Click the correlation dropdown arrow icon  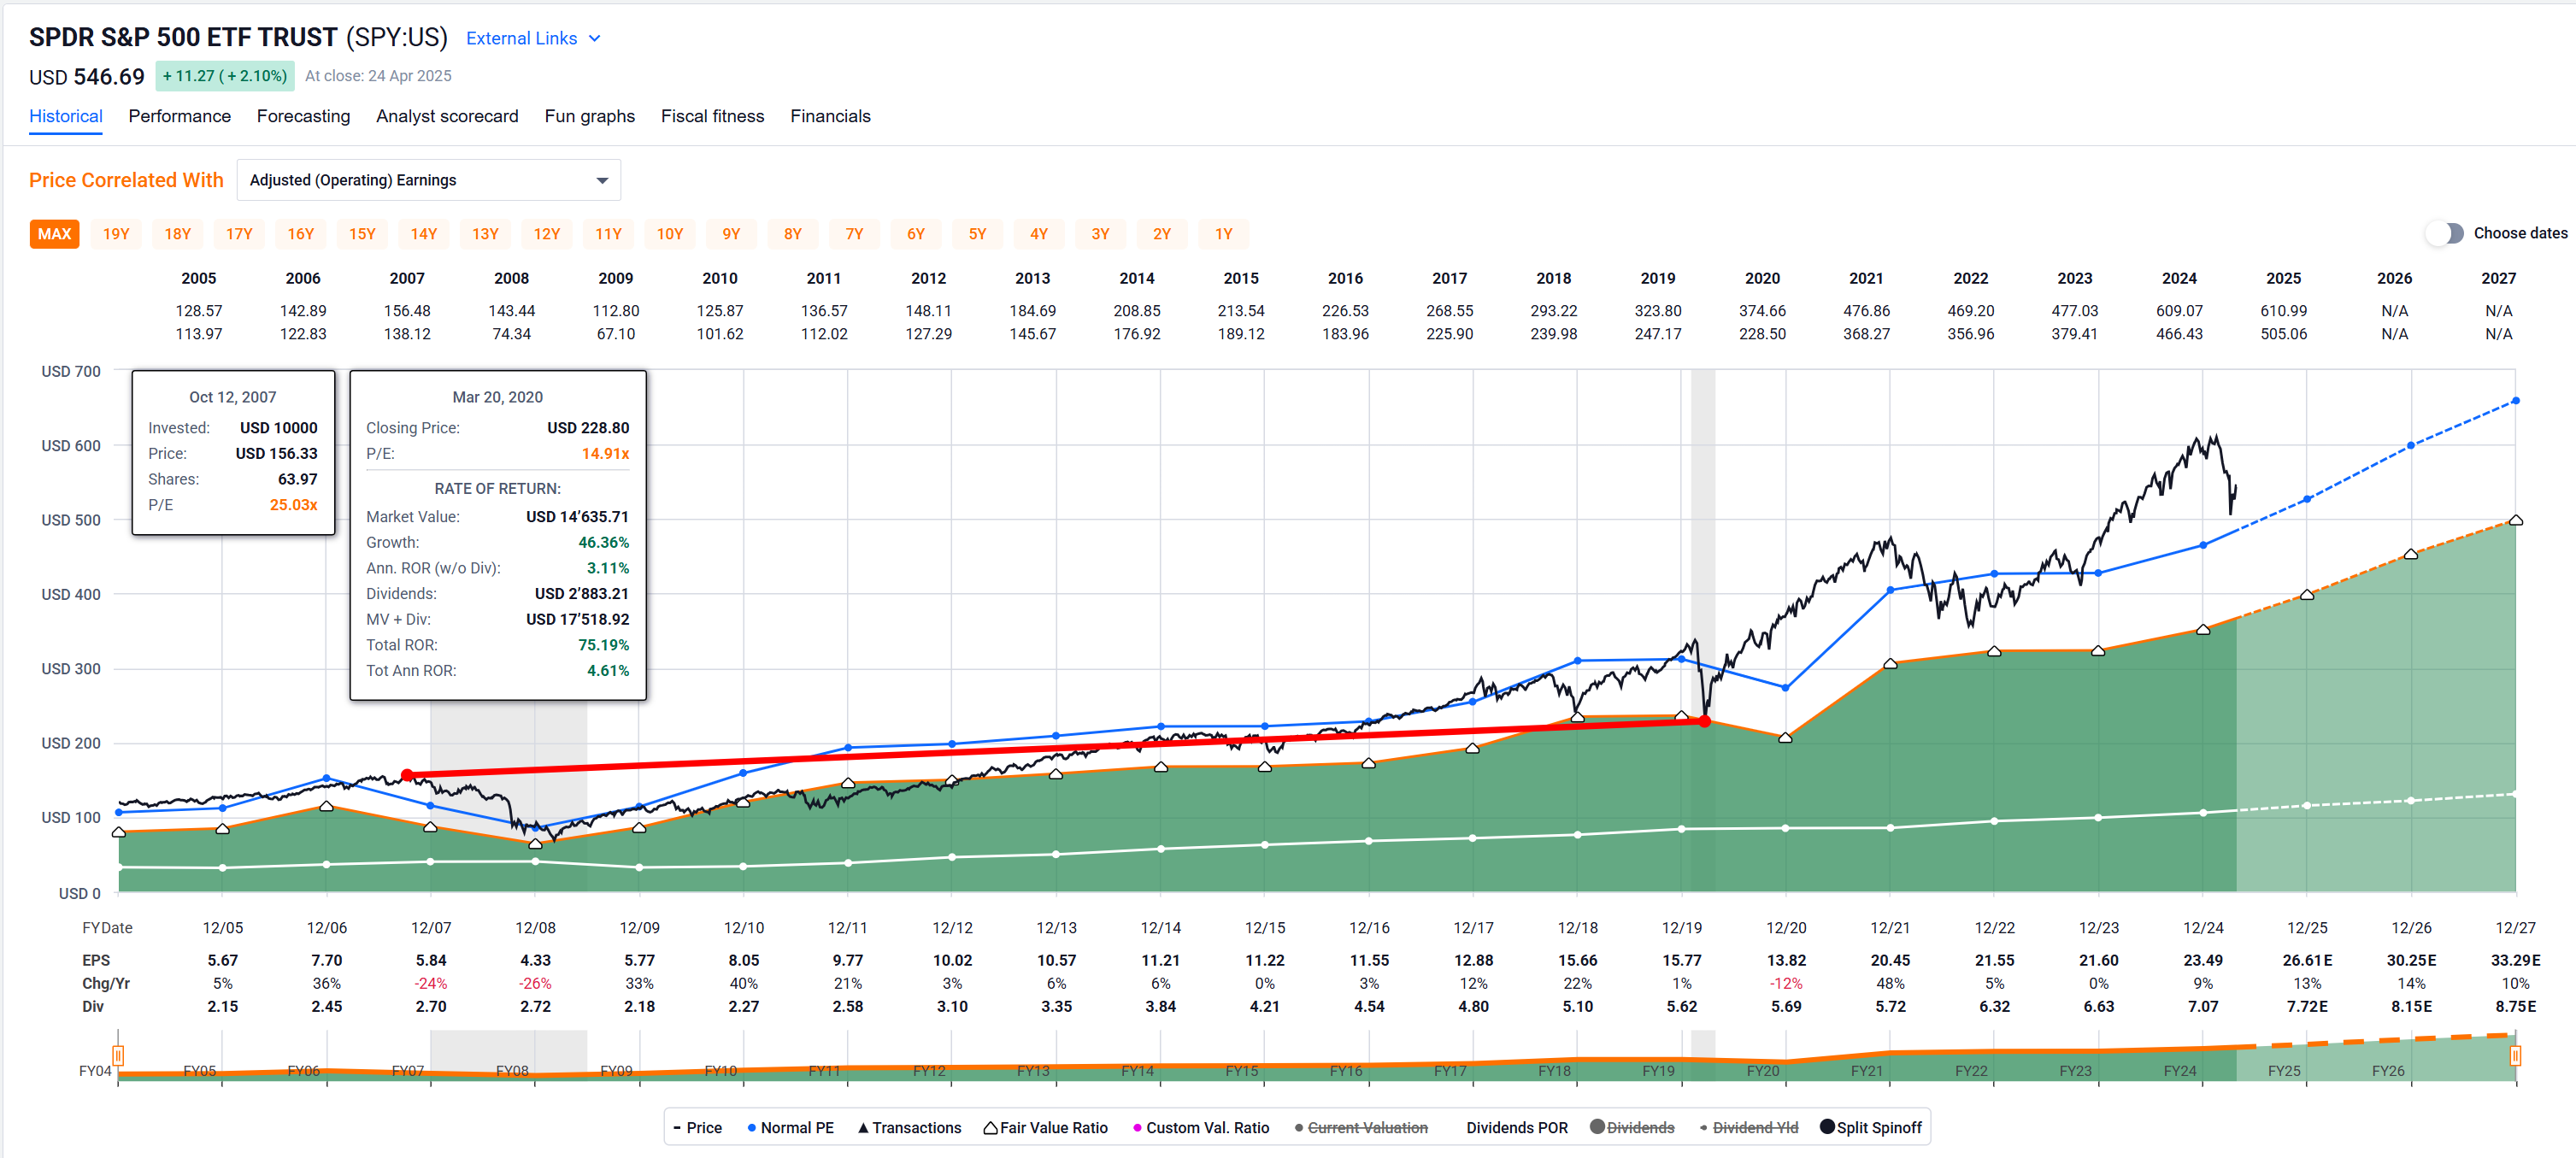tap(602, 180)
